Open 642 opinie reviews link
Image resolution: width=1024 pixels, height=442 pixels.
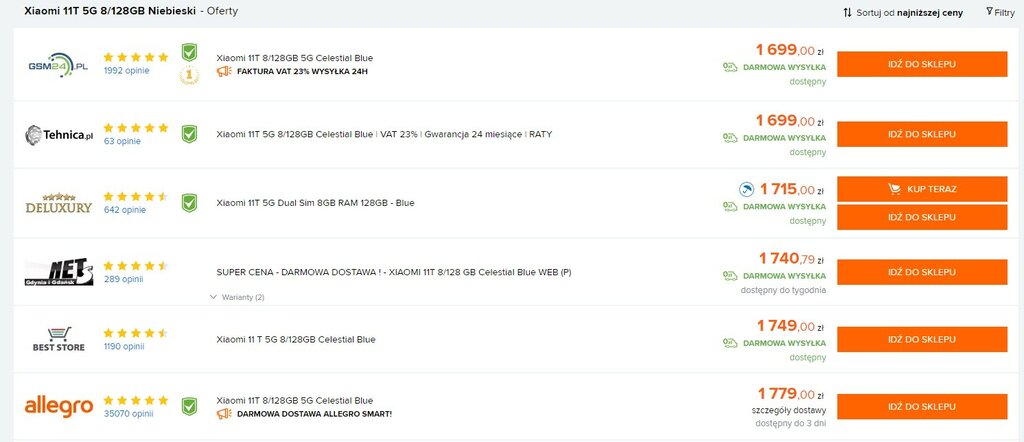point(125,210)
